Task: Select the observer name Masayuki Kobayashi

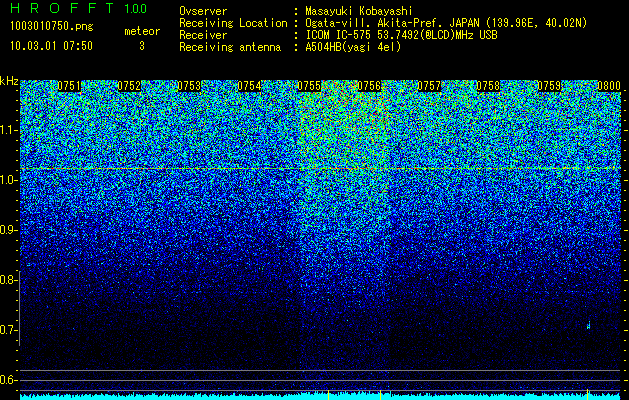Action: pos(358,11)
